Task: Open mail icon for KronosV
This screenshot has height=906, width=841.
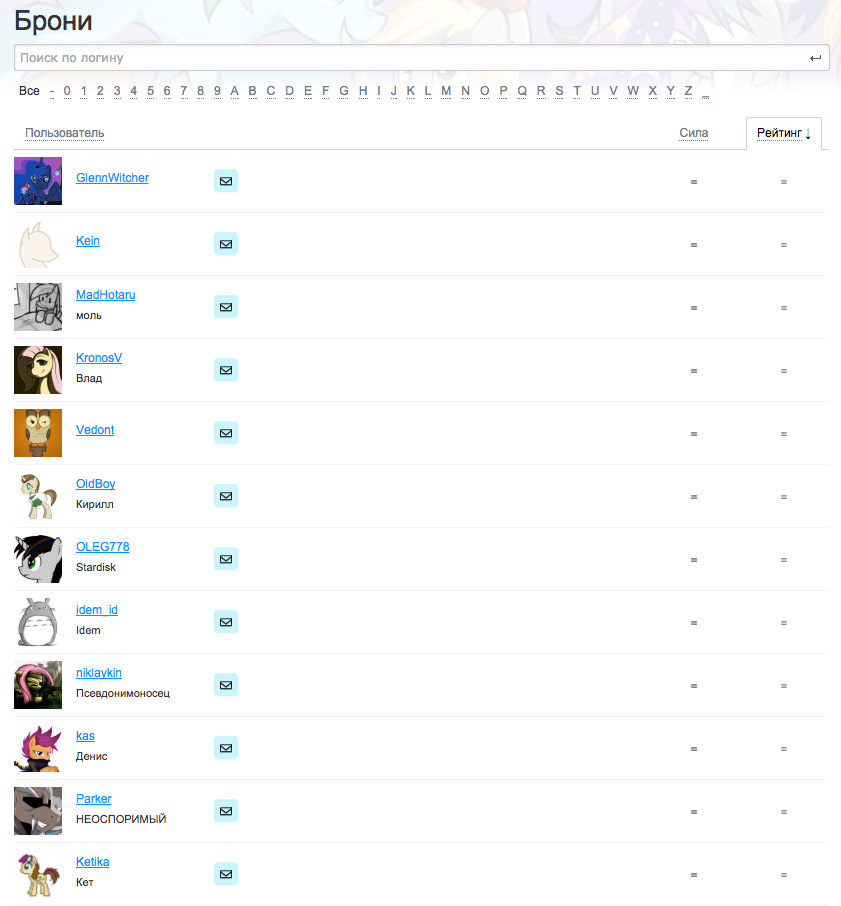Action: click(226, 370)
